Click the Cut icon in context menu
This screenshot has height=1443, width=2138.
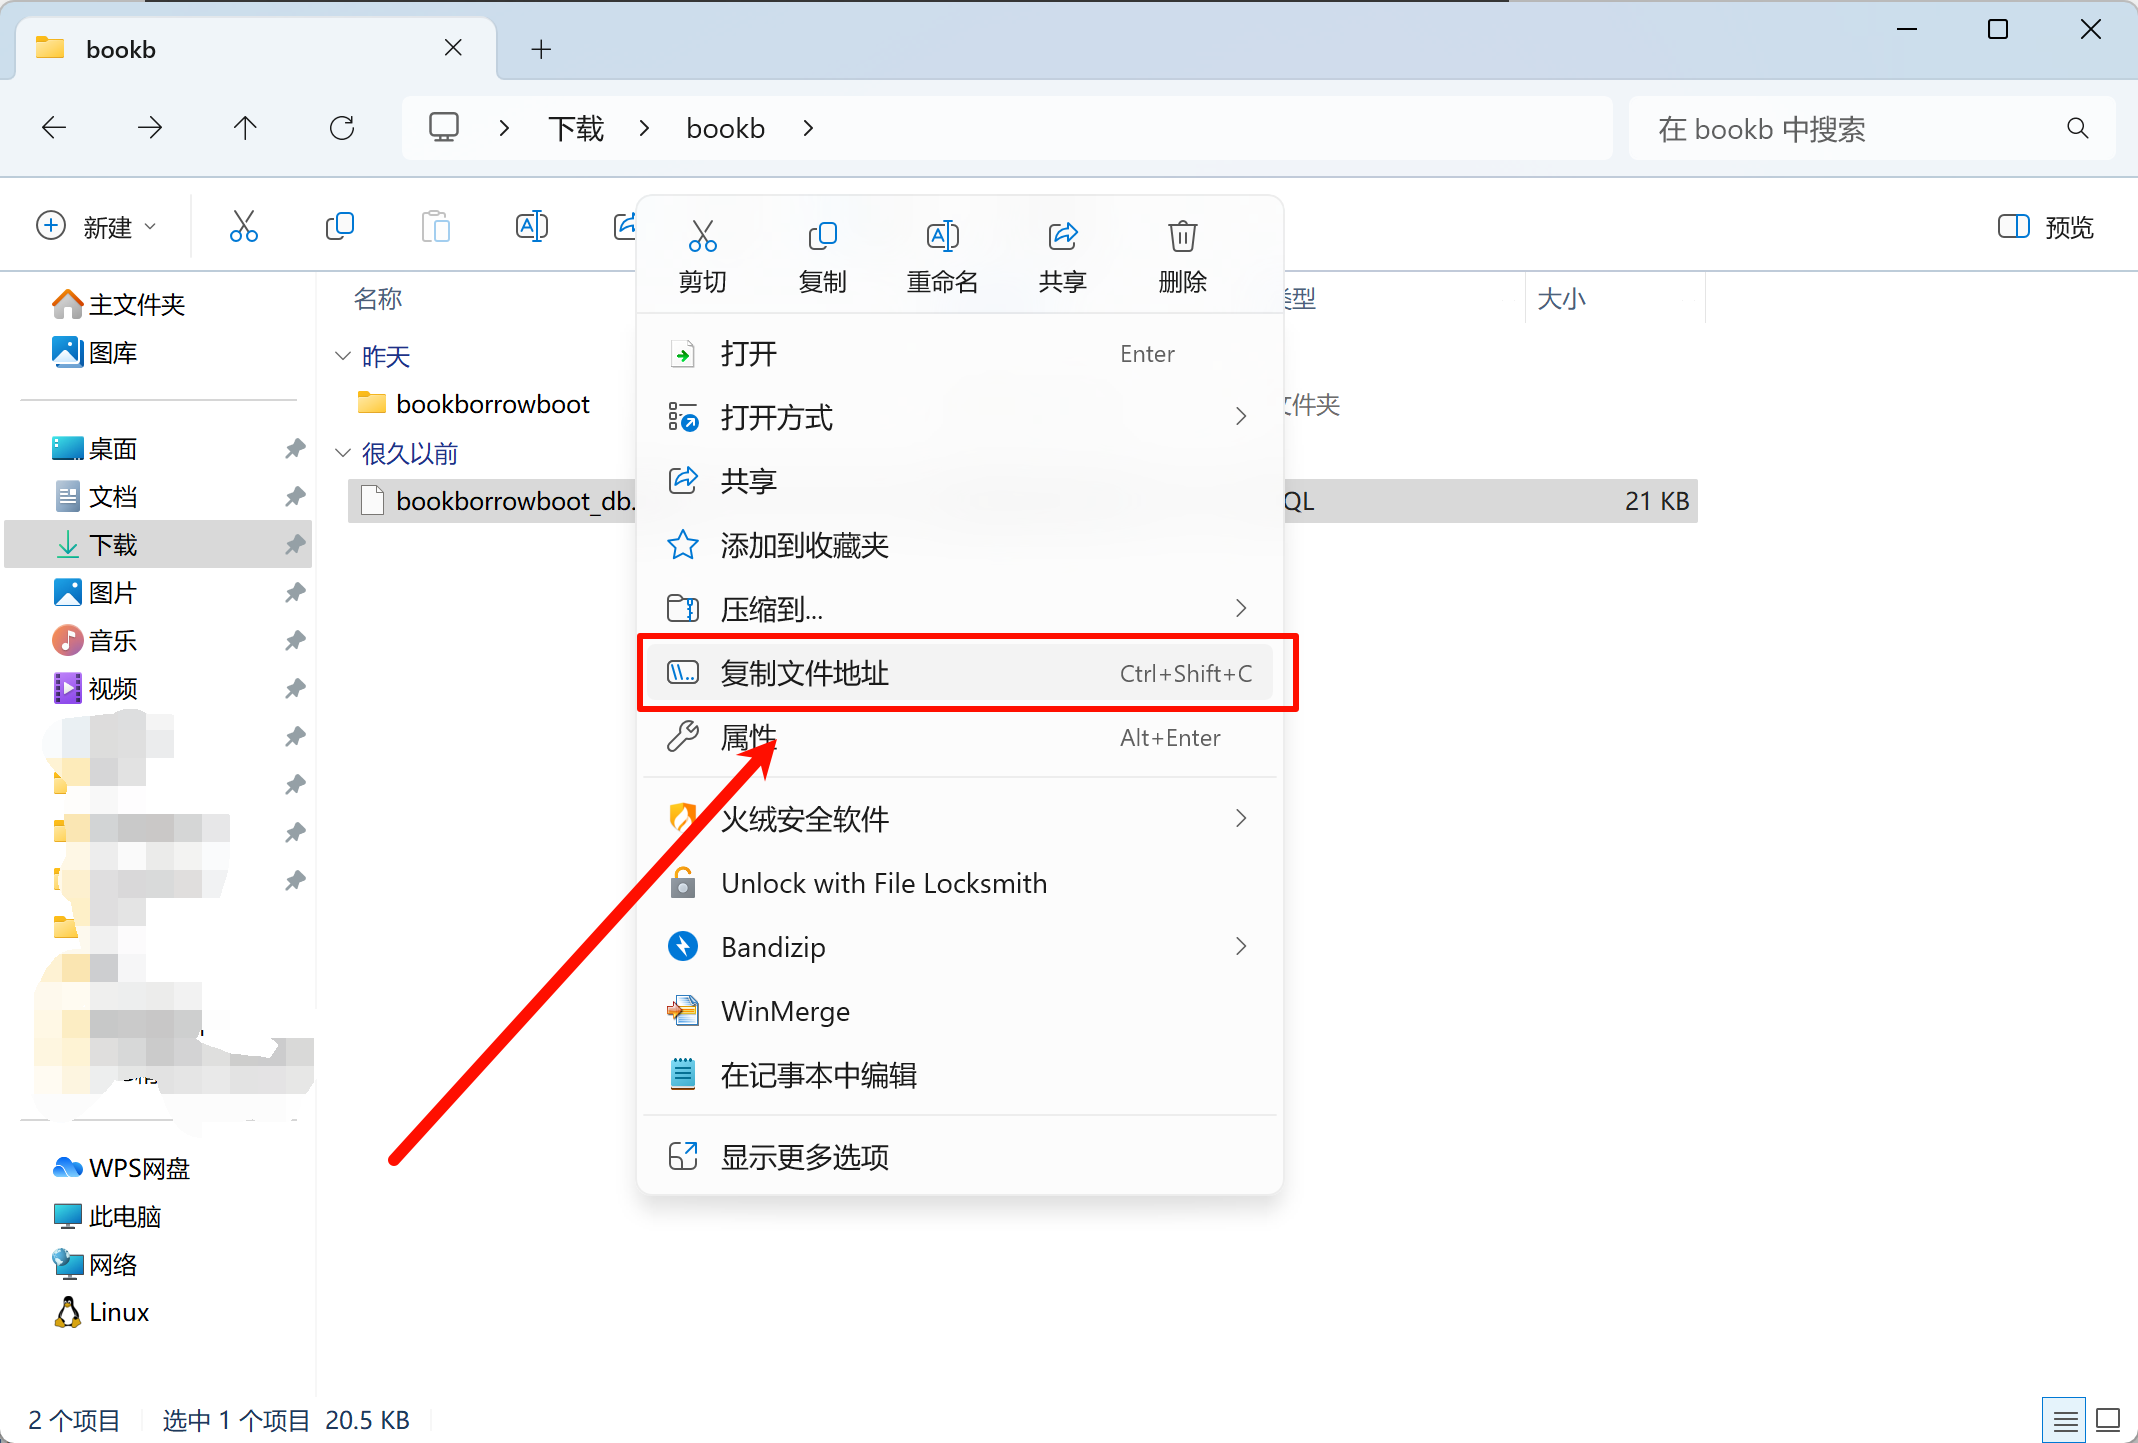[702, 236]
